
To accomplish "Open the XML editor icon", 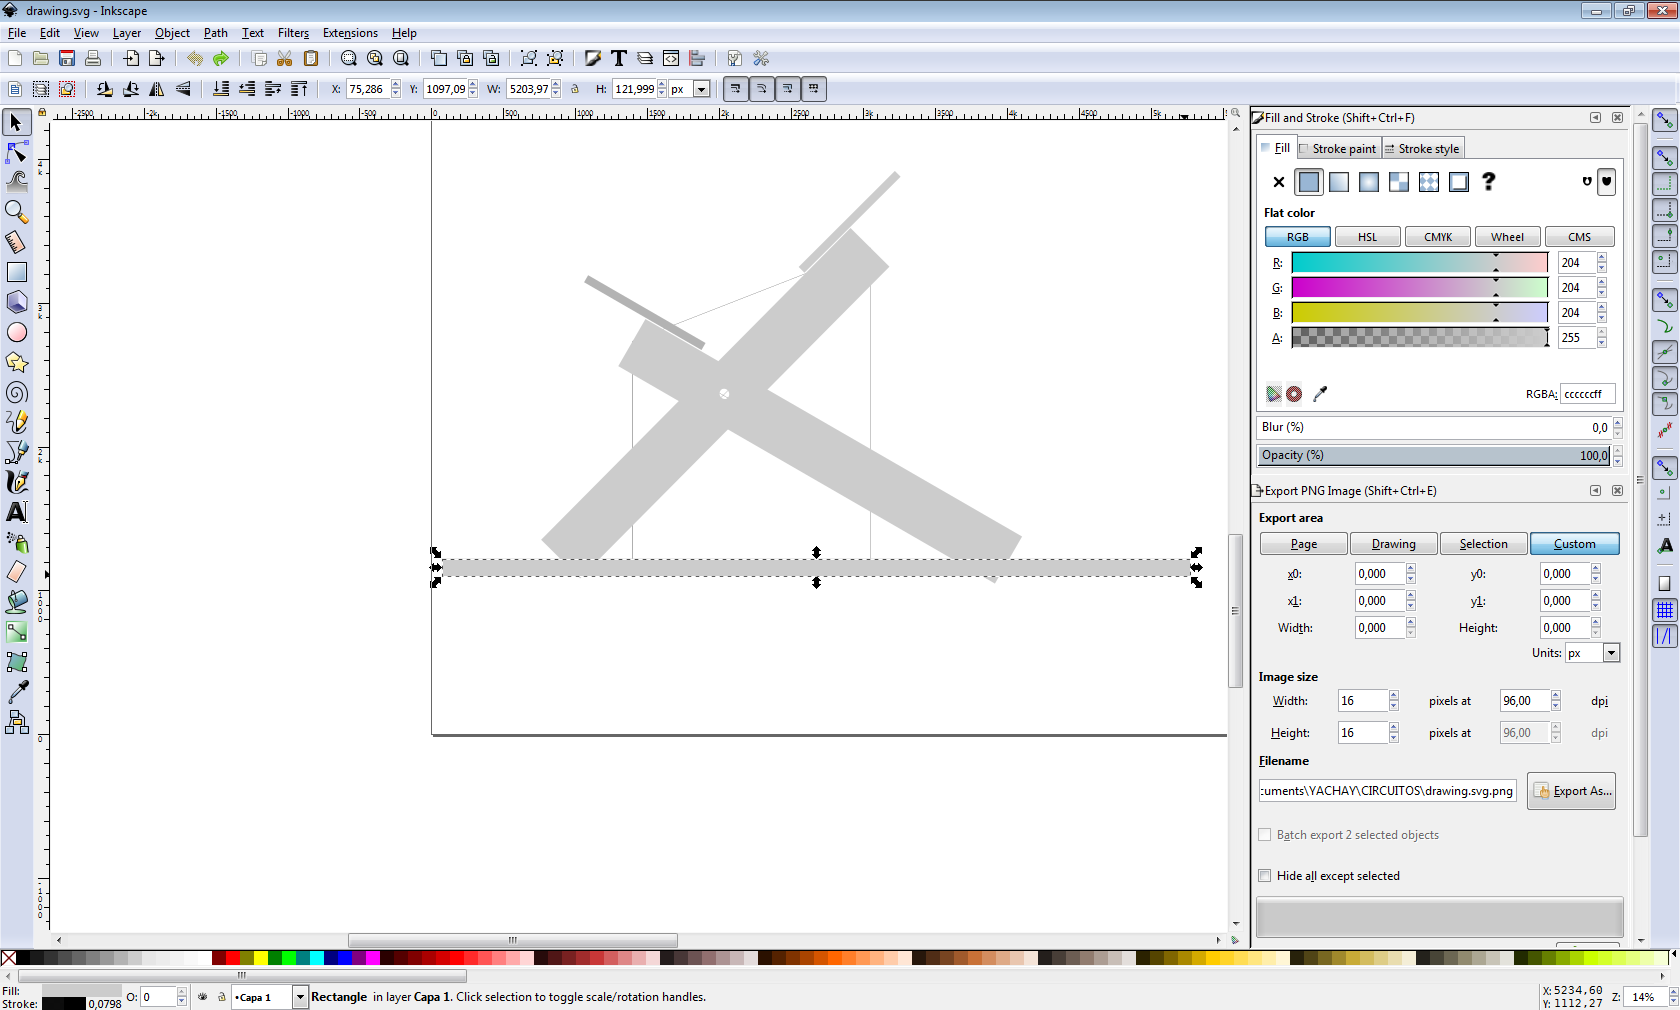I will (x=671, y=58).
